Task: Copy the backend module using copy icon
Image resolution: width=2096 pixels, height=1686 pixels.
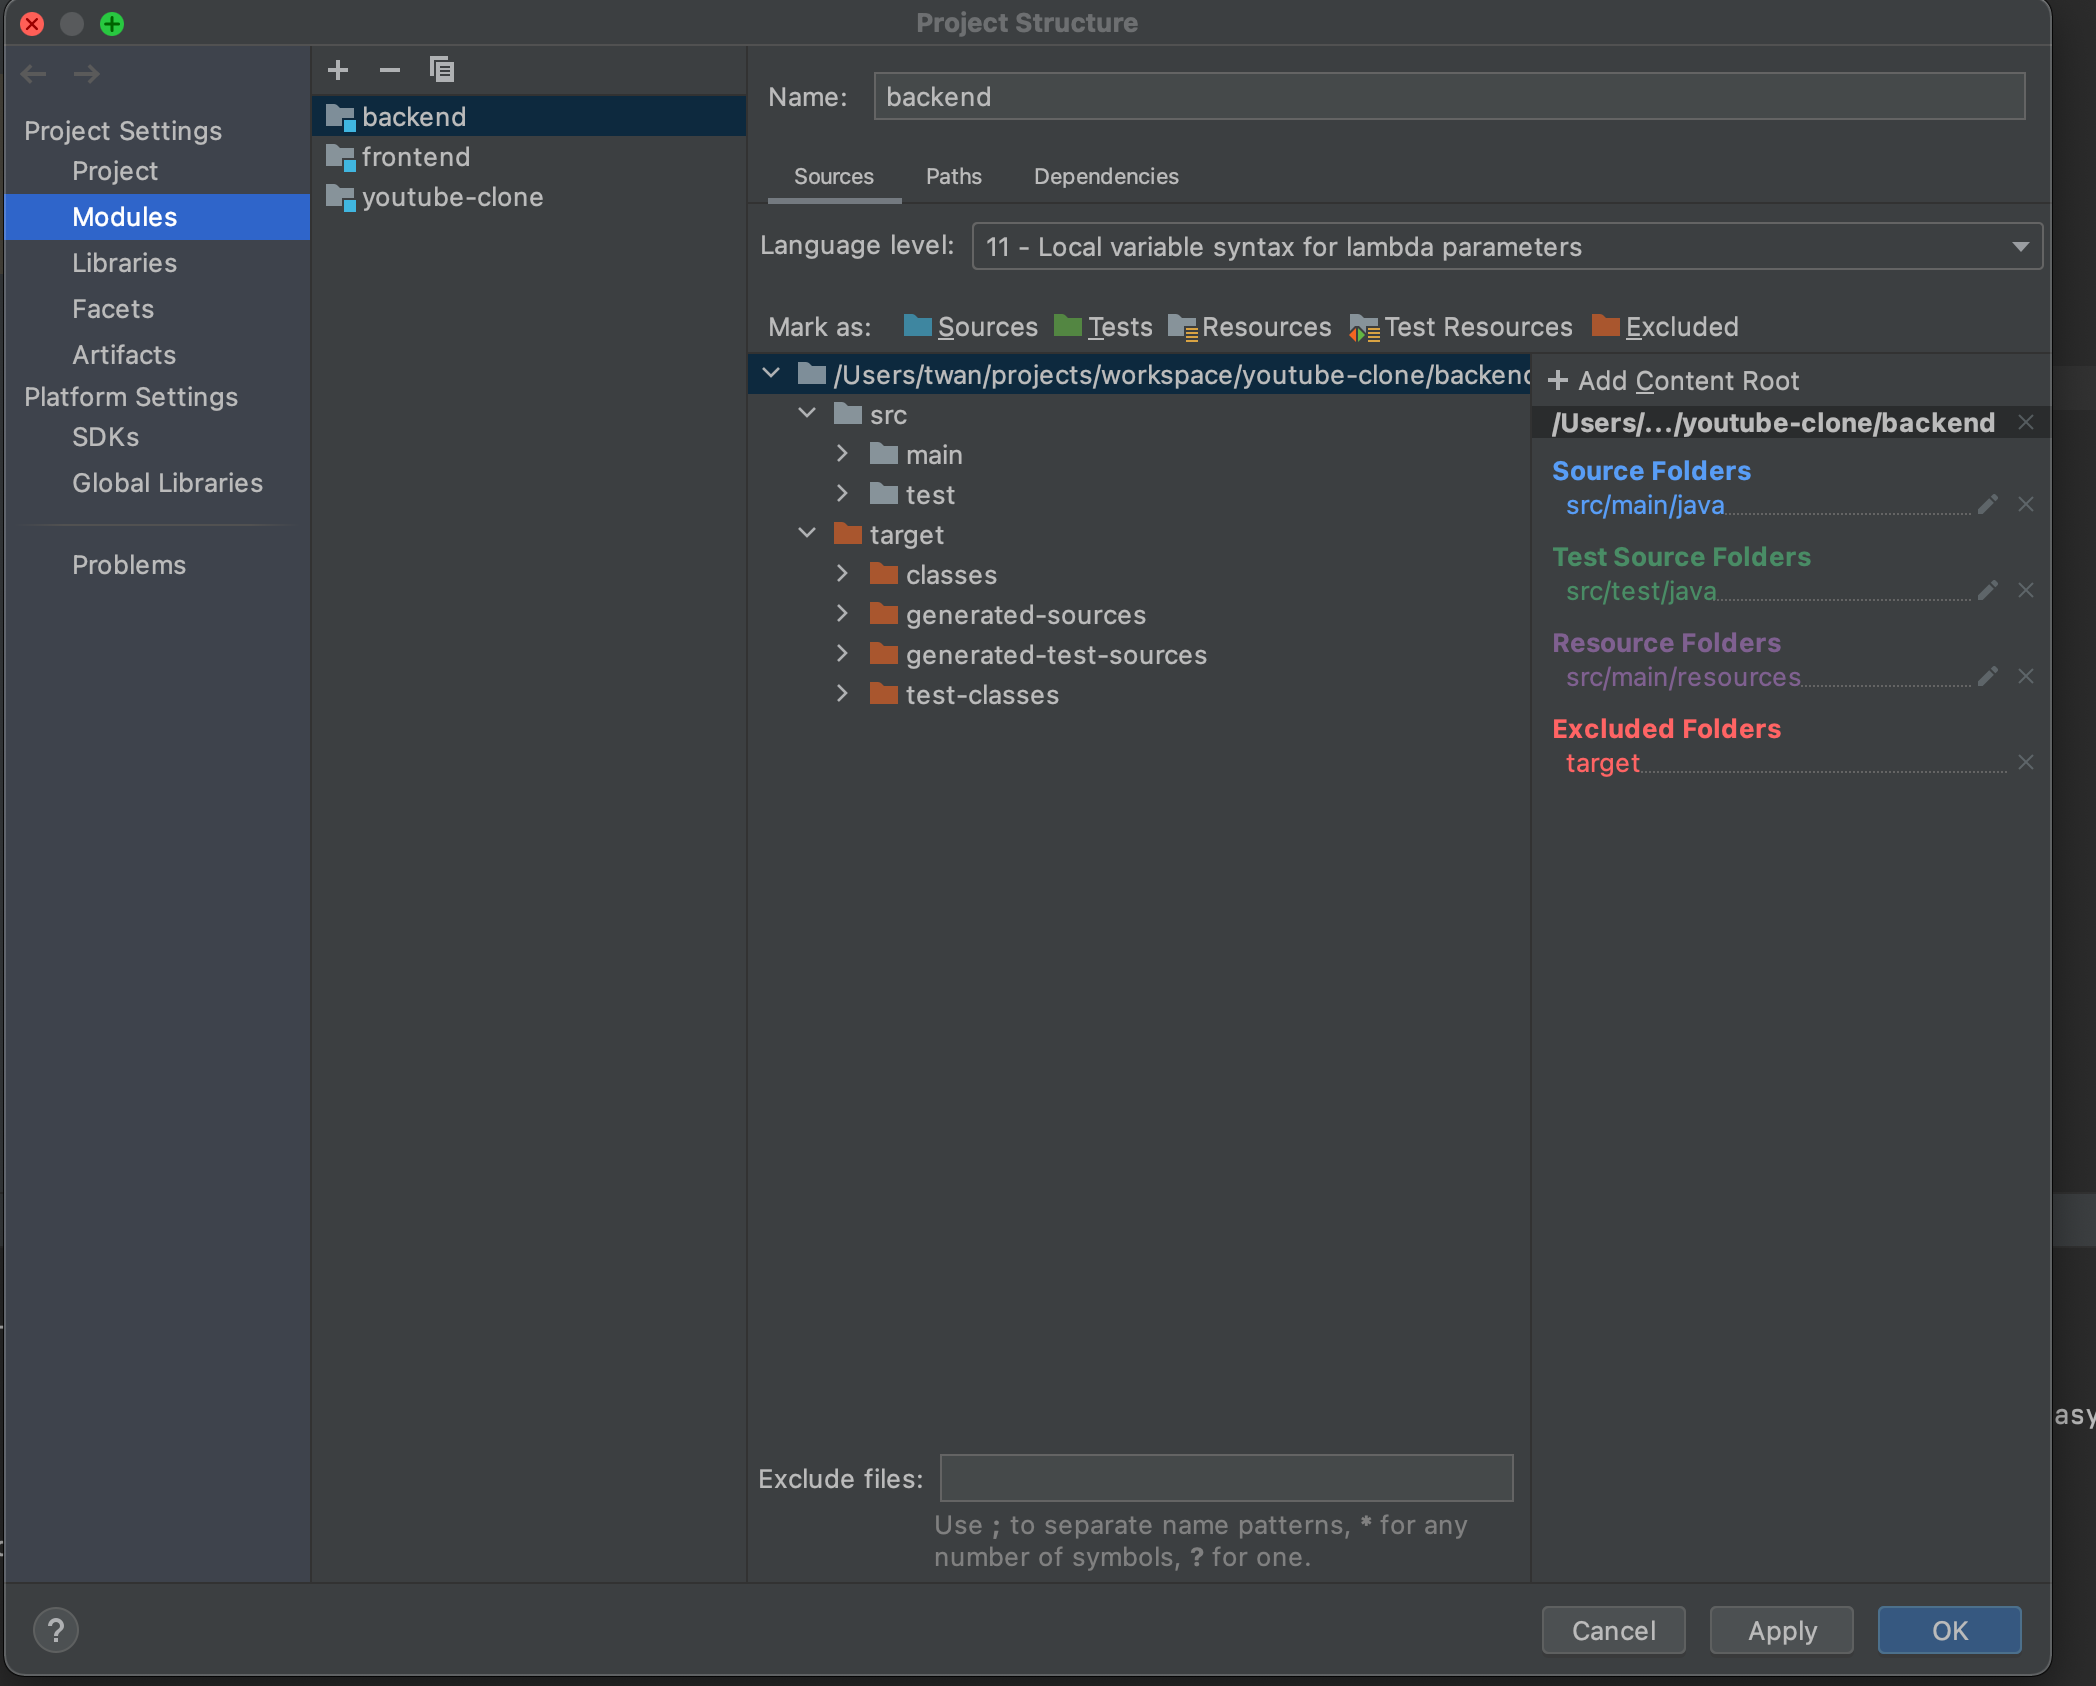Action: pos(442,70)
